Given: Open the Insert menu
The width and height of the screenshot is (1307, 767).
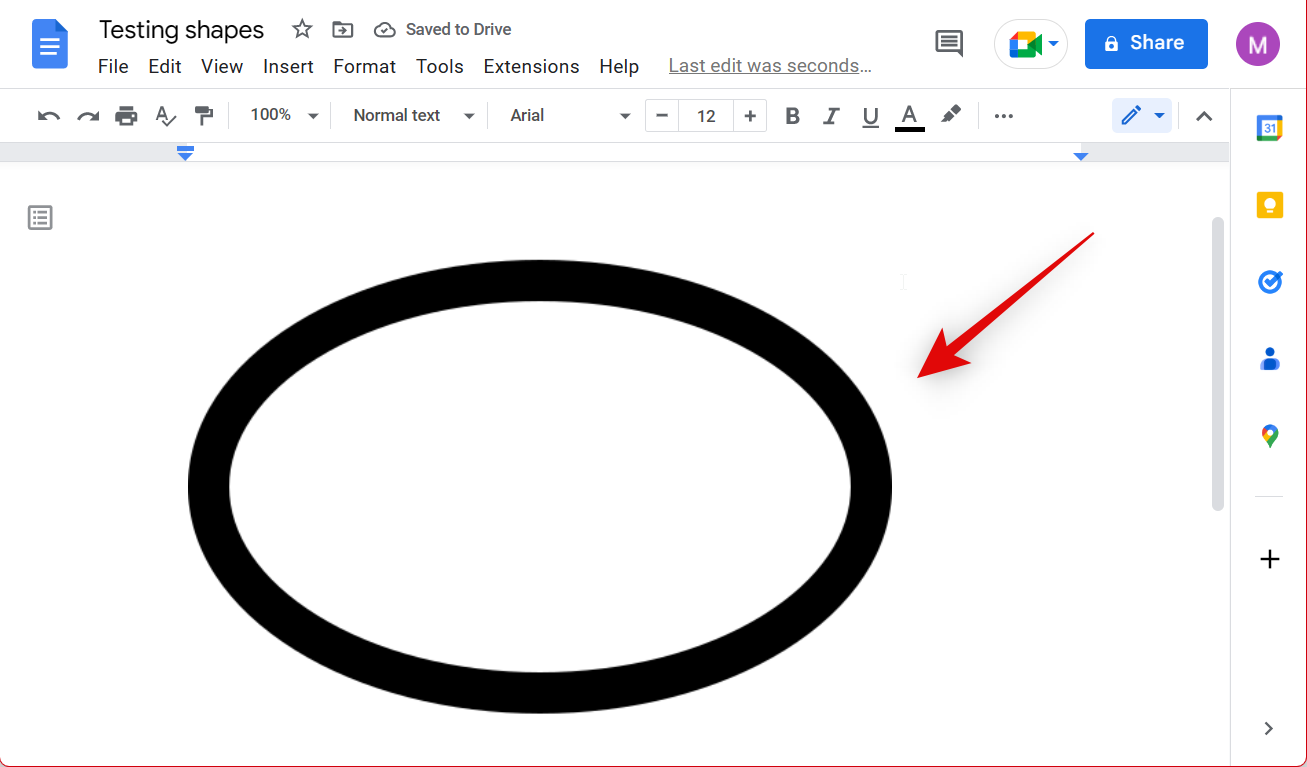Looking at the screenshot, I should coord(288,66).
